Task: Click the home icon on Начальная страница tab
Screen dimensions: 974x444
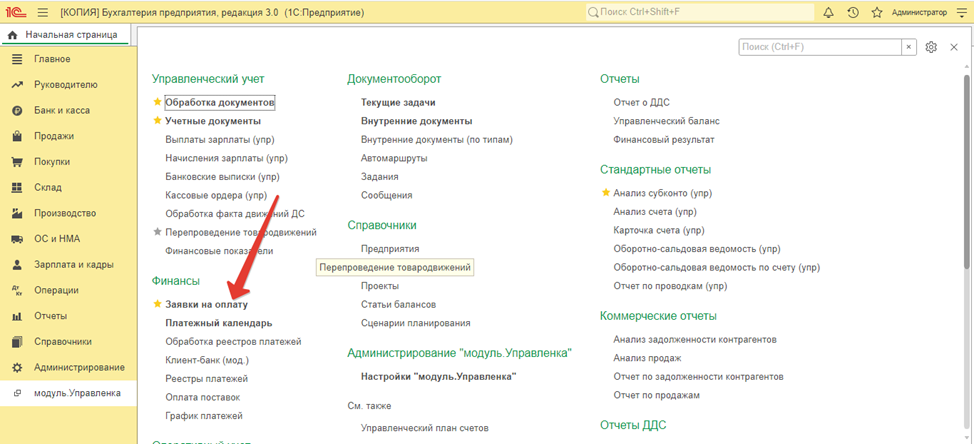Action: [x=12, y=36]
